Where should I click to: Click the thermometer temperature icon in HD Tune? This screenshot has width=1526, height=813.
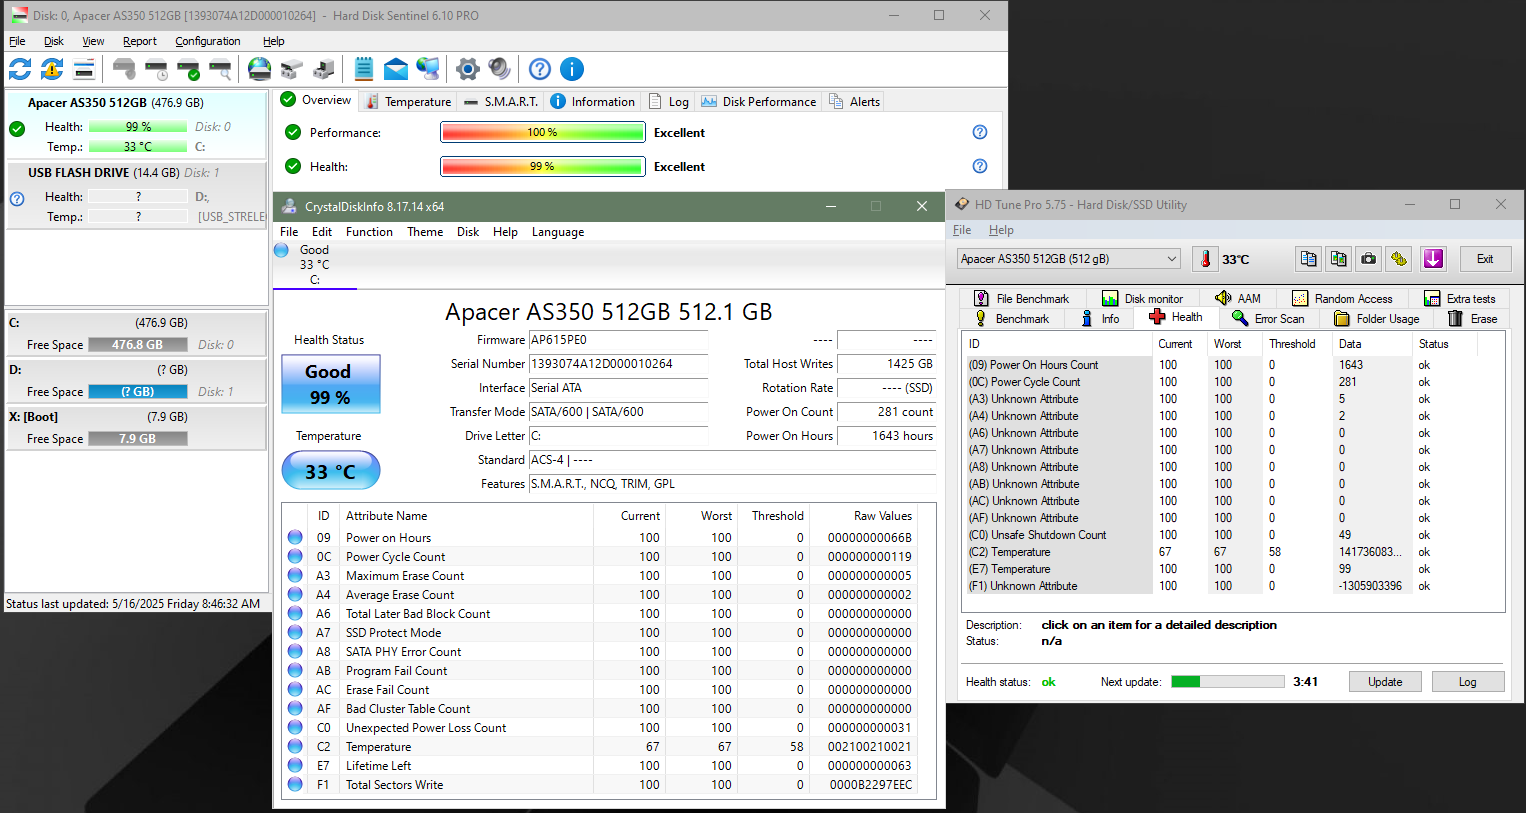pos(1206,259)
